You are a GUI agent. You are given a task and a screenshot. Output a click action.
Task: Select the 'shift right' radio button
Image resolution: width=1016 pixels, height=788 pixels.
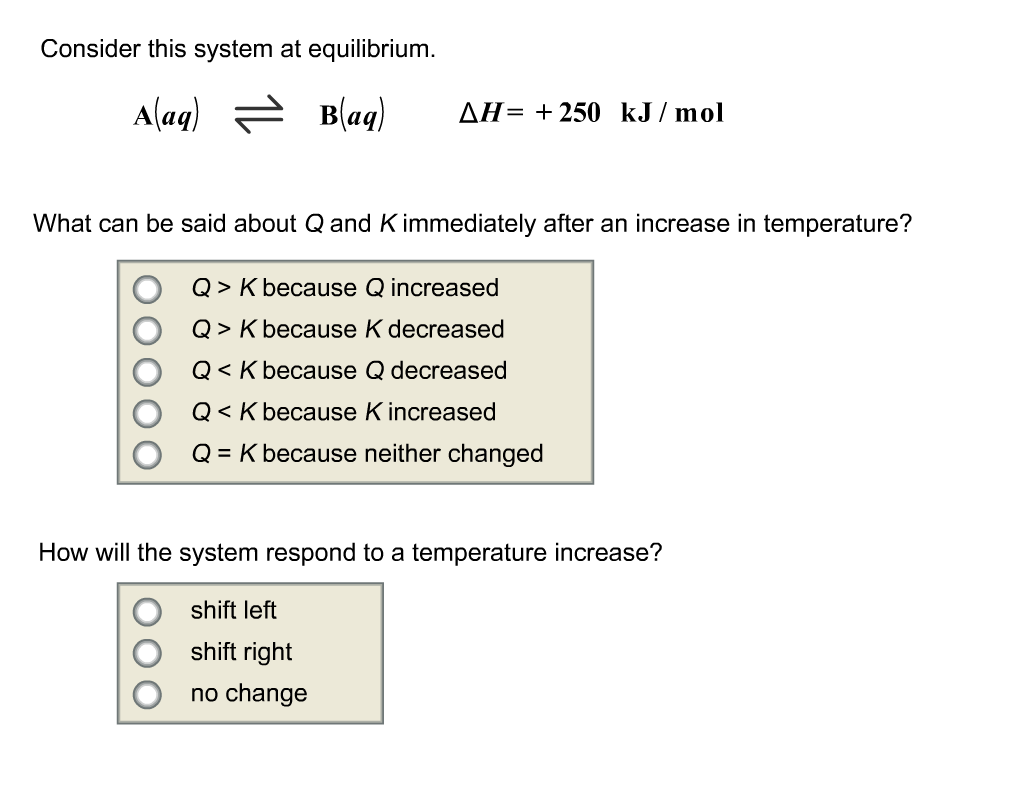click(148, 652)
